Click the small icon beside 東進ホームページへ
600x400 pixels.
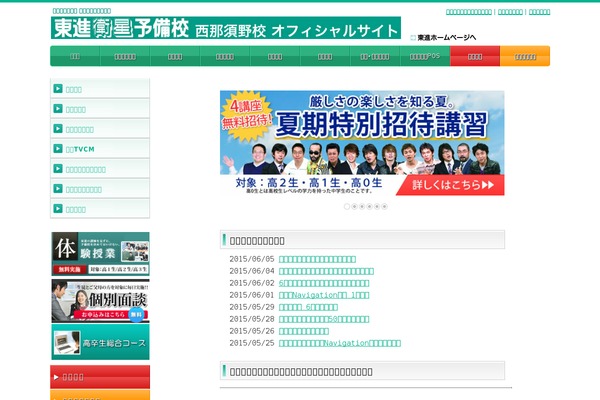[x=413, y=38]
